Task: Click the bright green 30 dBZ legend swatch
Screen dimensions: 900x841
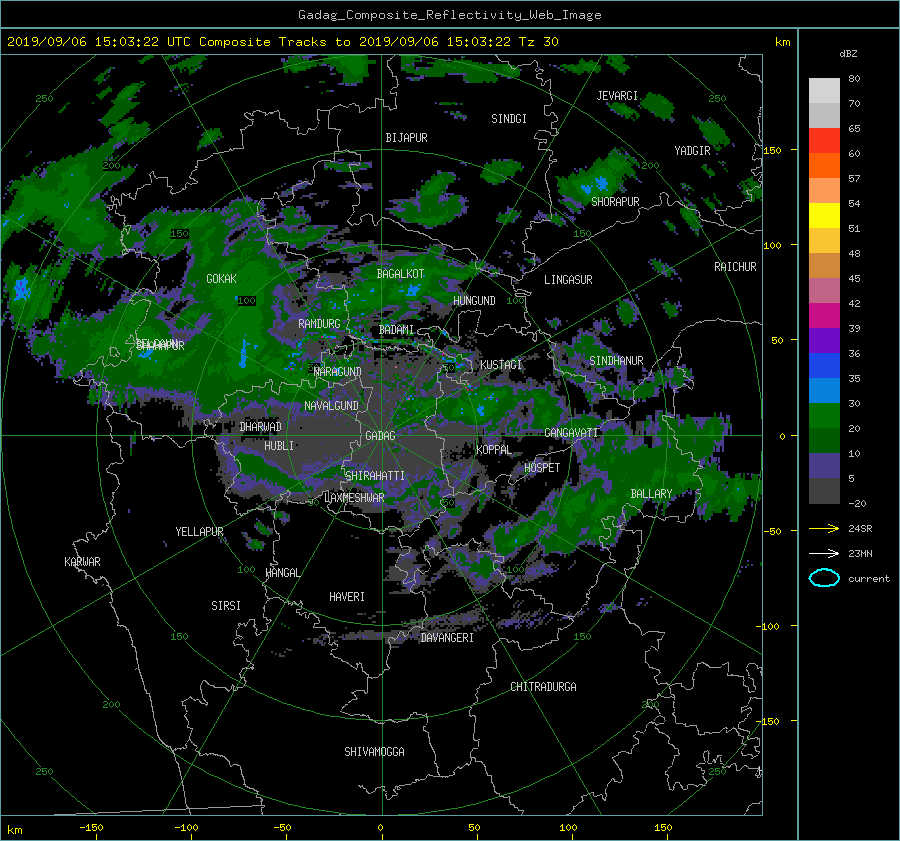Action: click(x=824, y=415)
